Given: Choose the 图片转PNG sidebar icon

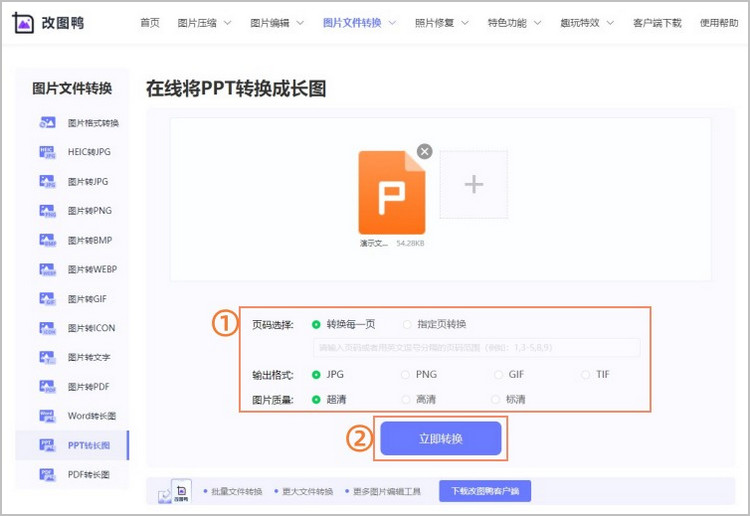Looking at the screenshot, I should [47, 211].
